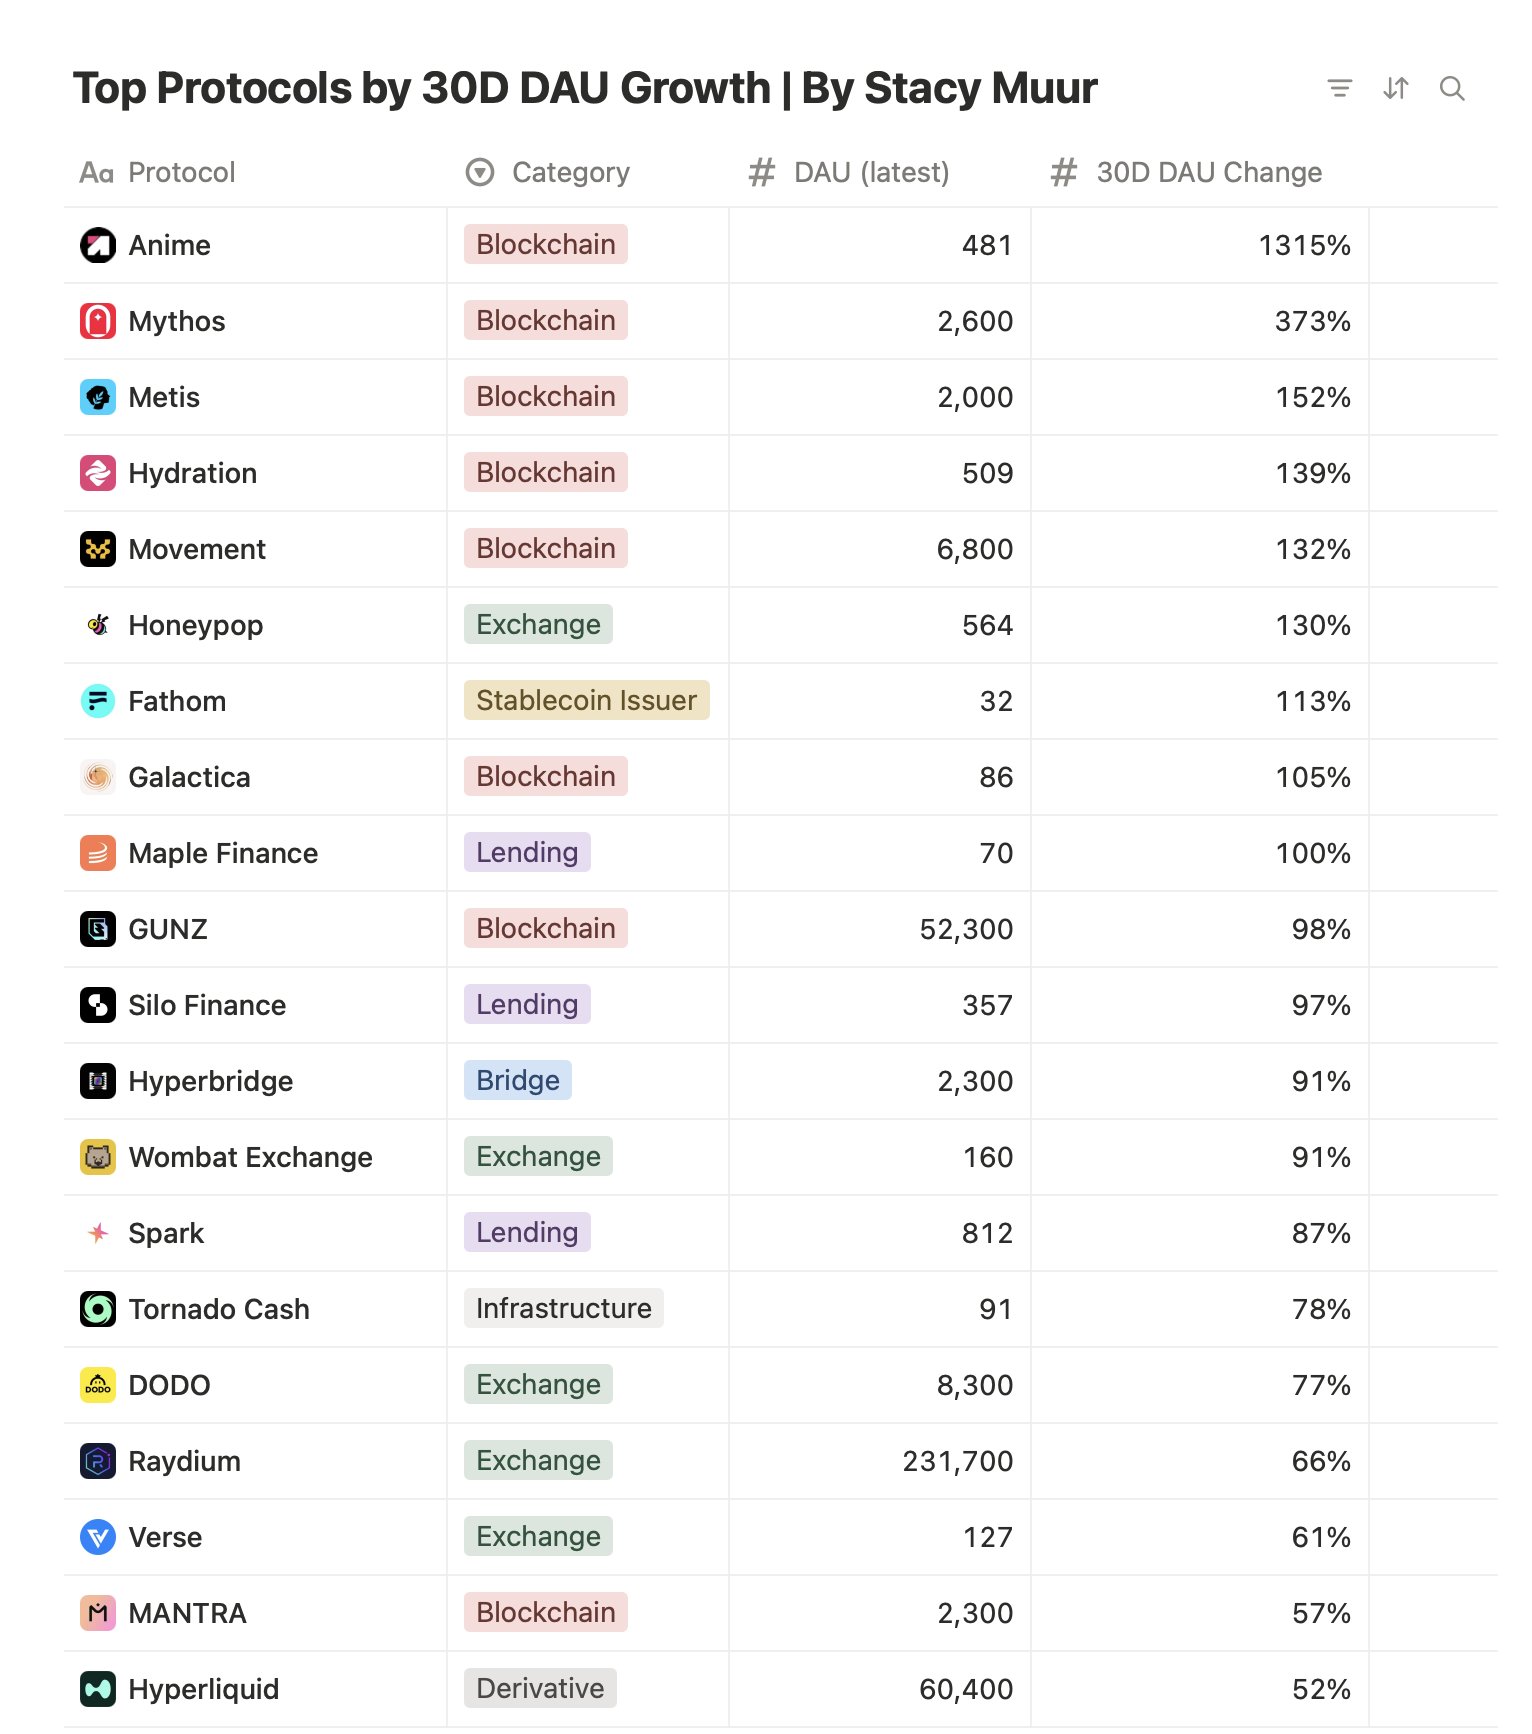Open the Category column header menu
1532x1734 pixels.
click(x=570, y=173)
